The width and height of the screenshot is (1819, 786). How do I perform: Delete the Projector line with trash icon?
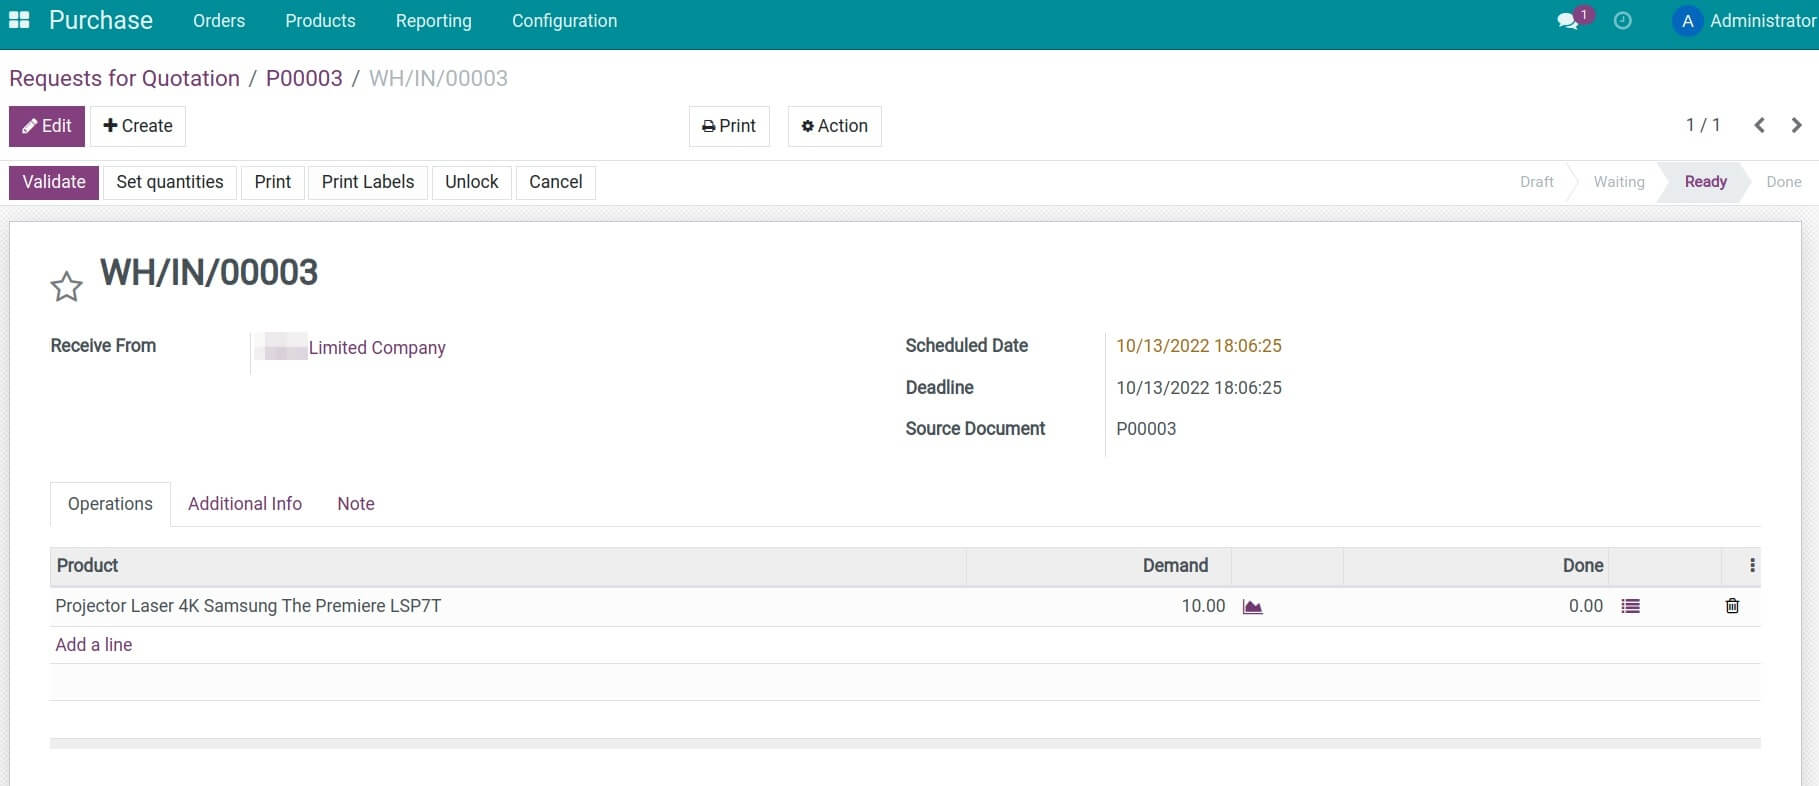click(1732, 606)
